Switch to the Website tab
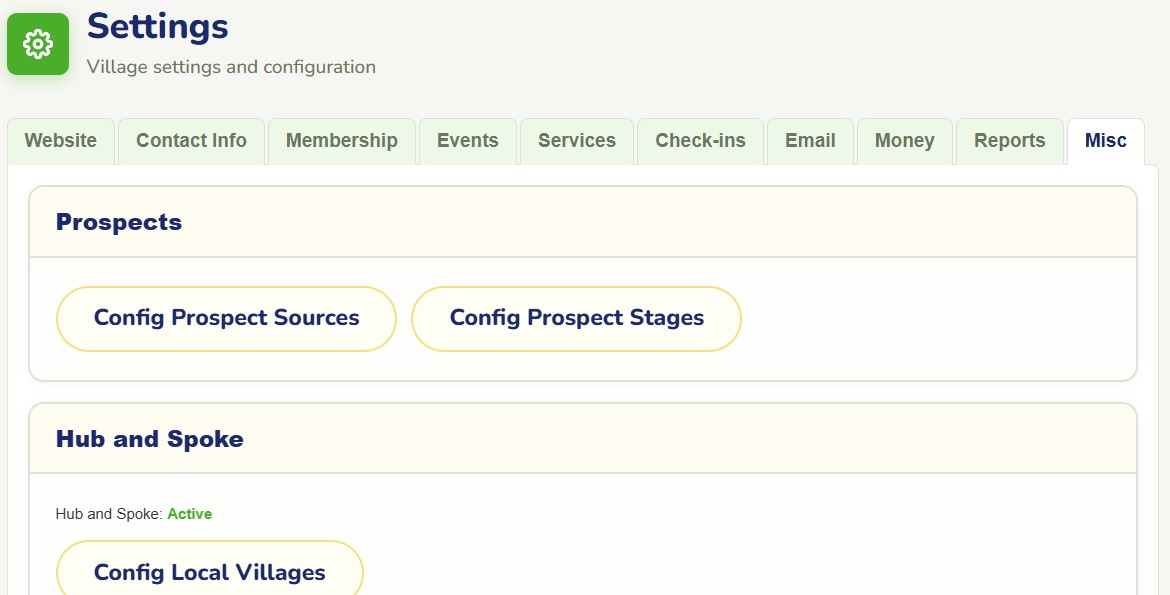Image resolution: width=1170 pixels, height=595 pixels. pyautogui.click(x=60, y=141)
